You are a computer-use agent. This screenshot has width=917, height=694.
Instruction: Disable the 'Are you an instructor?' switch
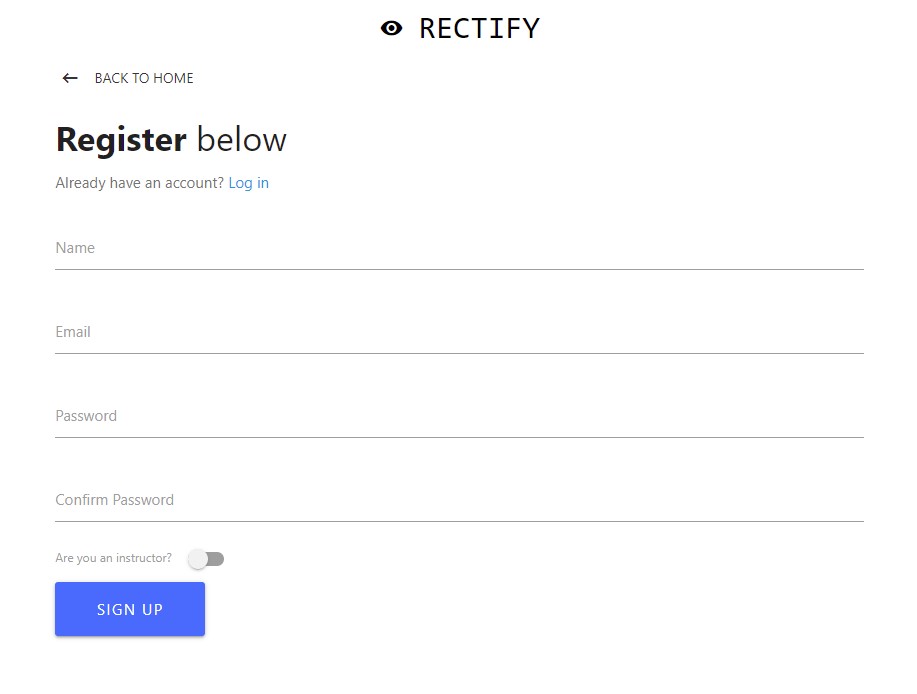point(206,558)
